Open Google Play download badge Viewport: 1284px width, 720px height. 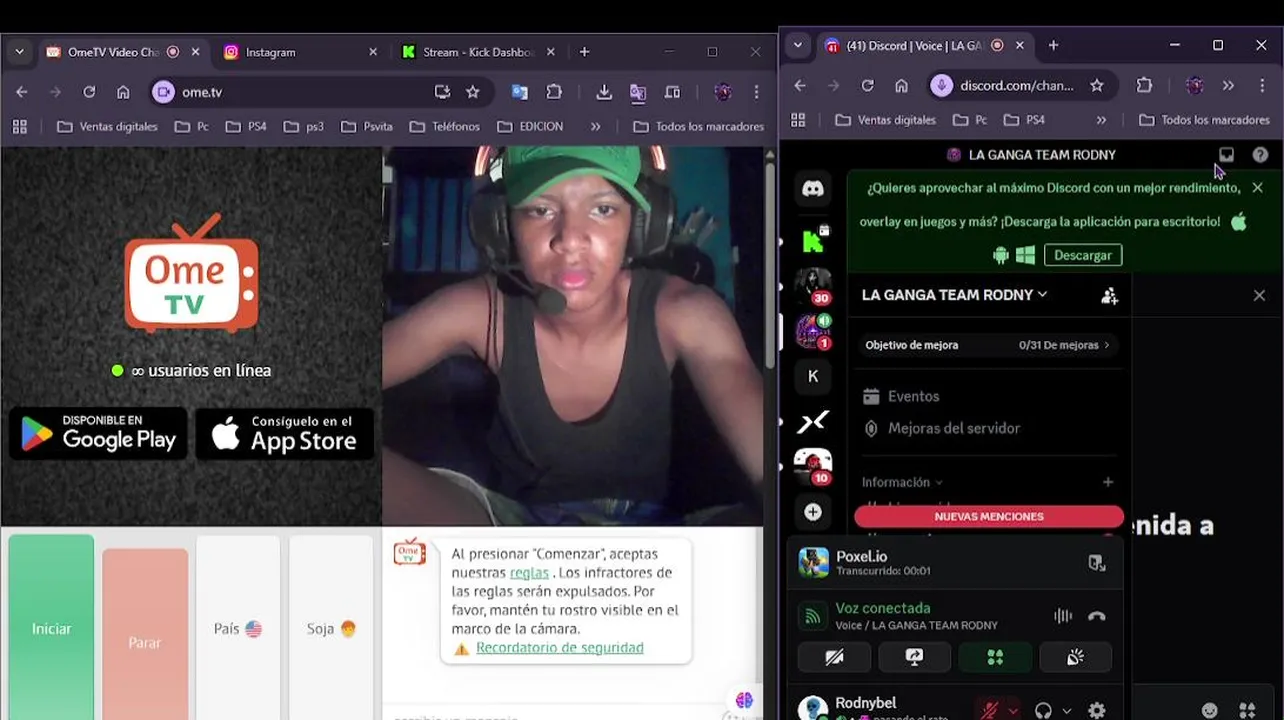pos(99,434)
